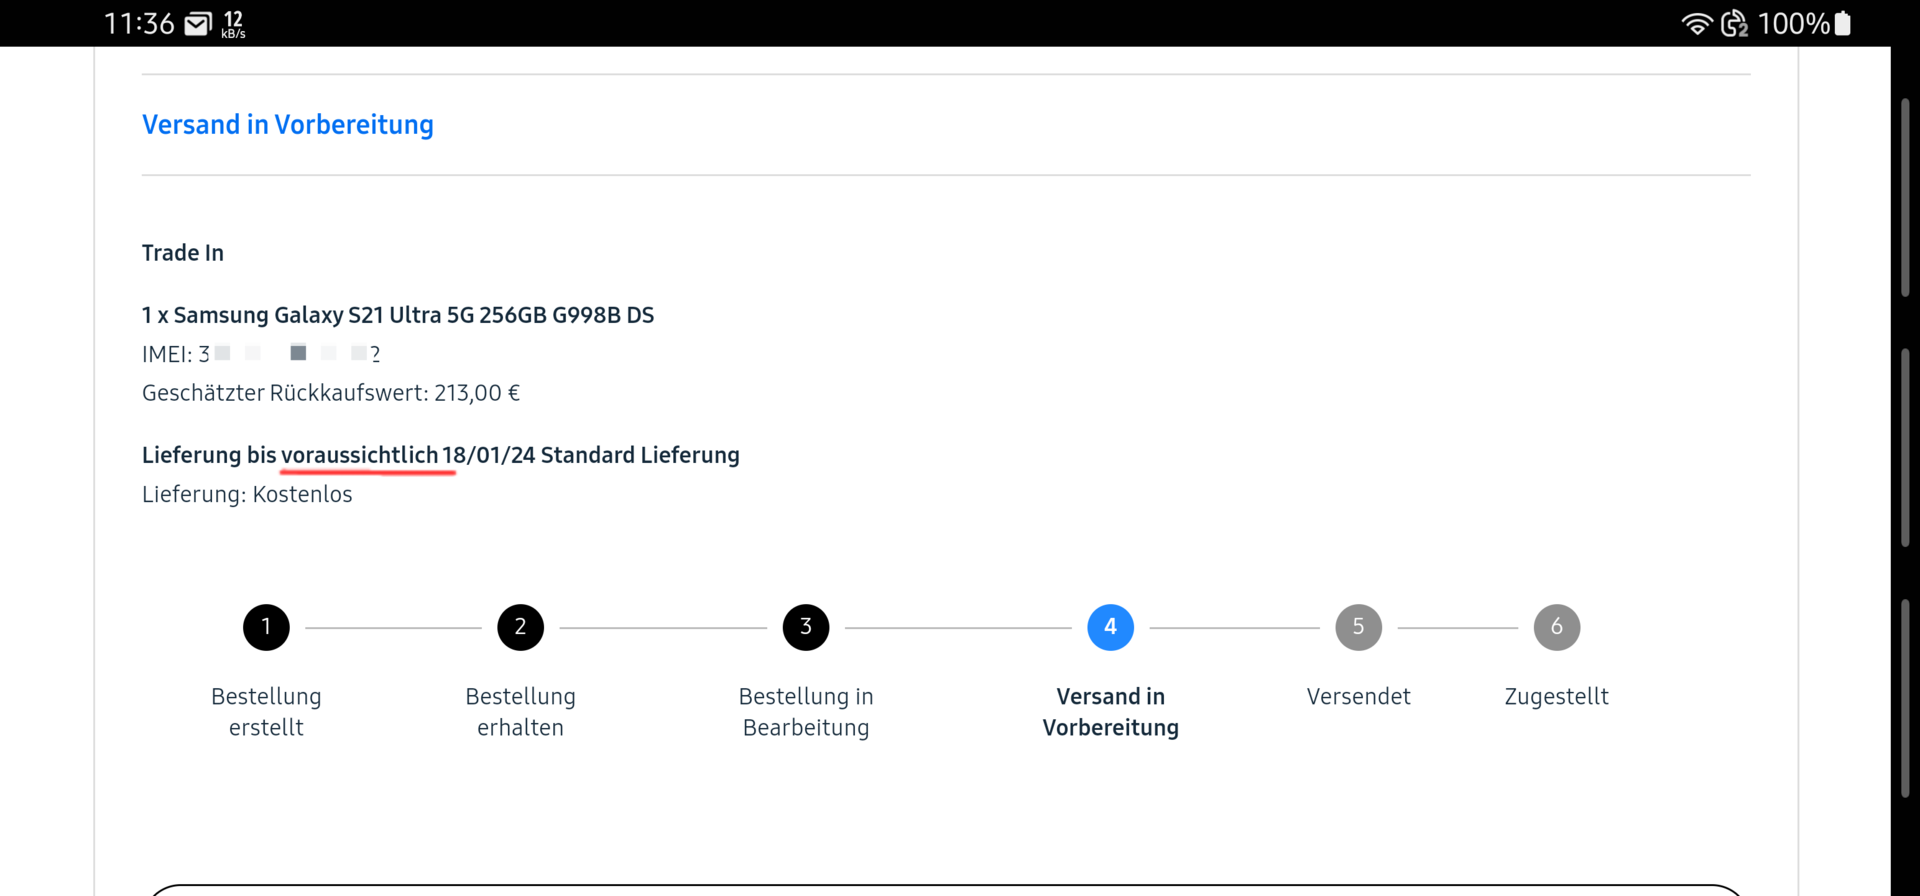Tap the blue step 4 circle

tap(1110, 627)
